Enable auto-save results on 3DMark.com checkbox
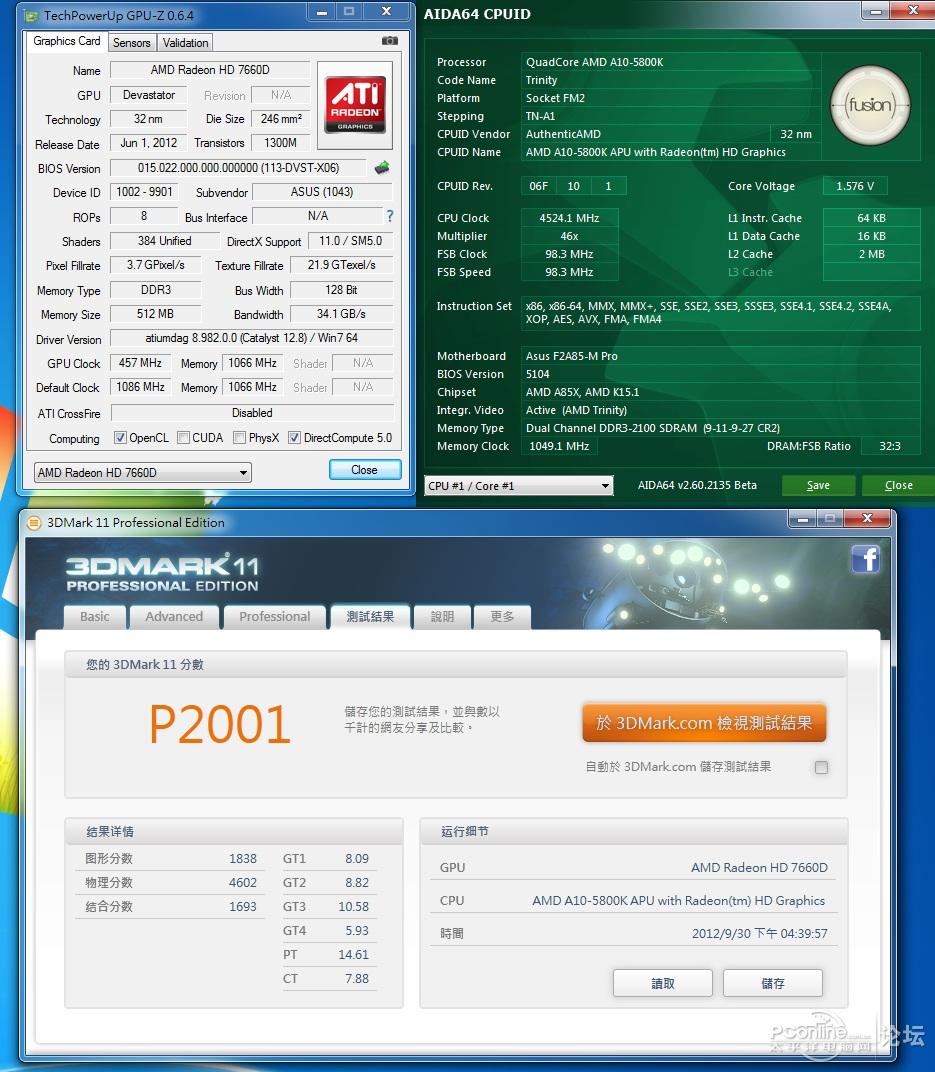935x1072 pixels. click(822, 767)
